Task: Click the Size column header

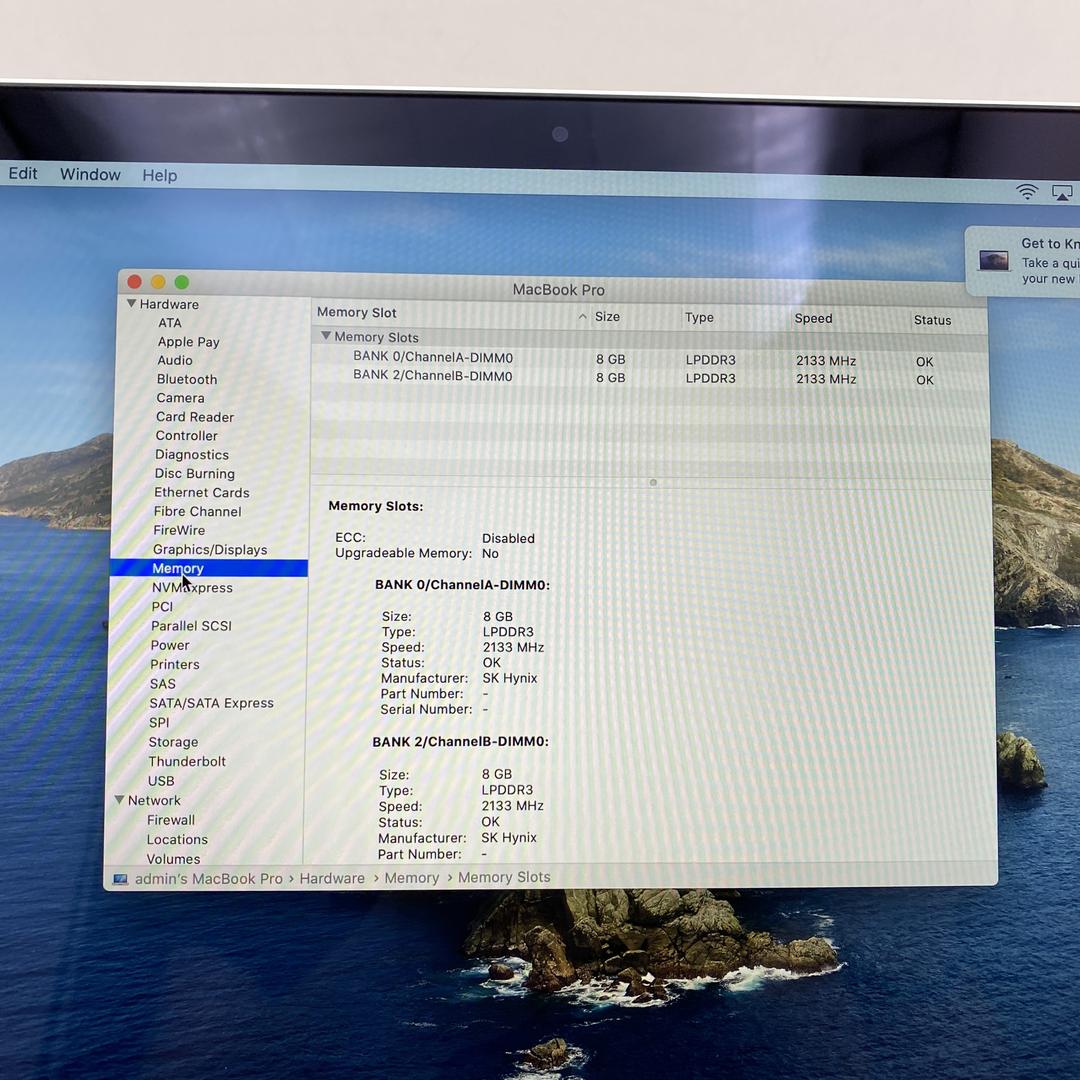Action: [x=608, y=316]
